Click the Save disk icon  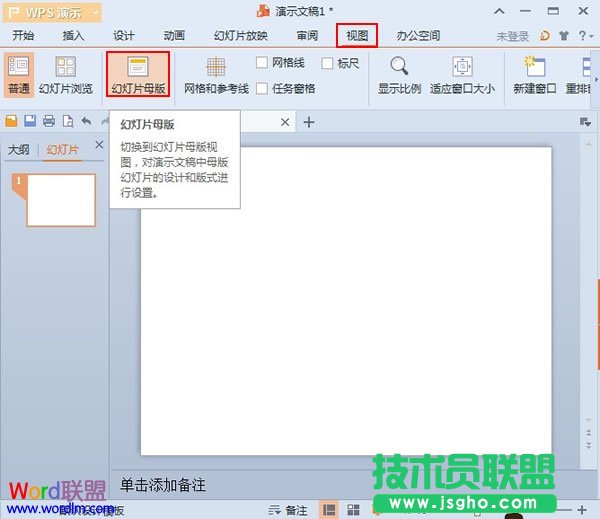click(30, 121)
